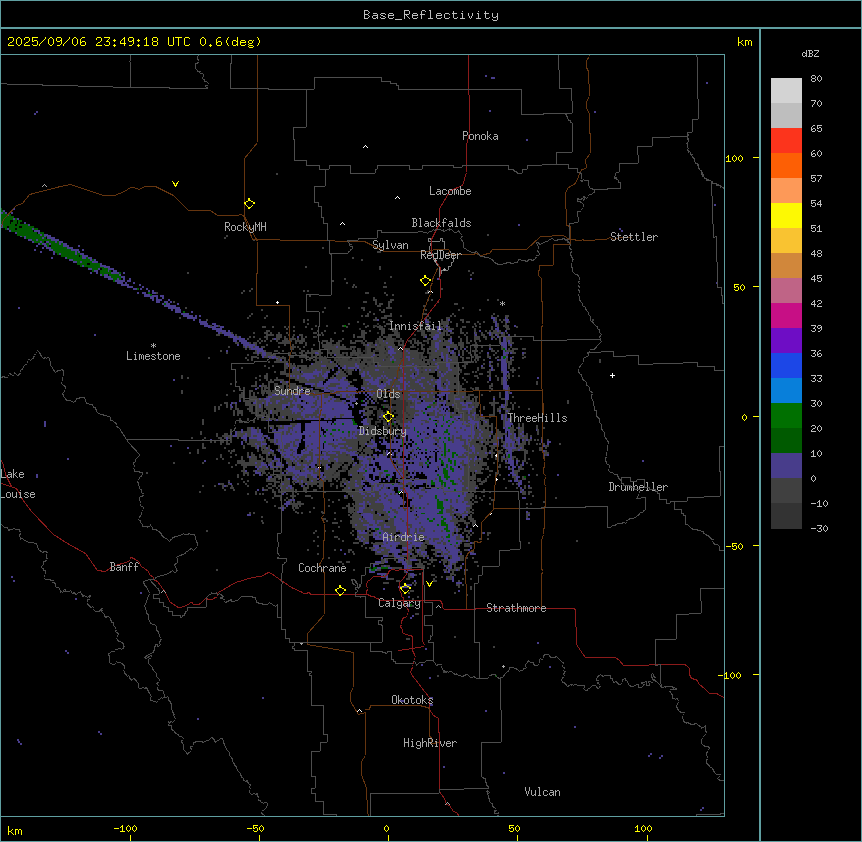Click the purple 39 dBZ legend swatch

click(786, 341)
